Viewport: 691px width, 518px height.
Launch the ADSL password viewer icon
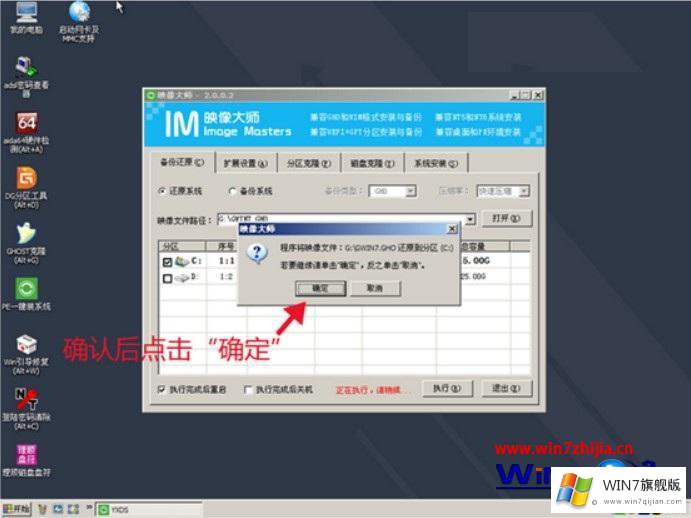tap(26, 76)
